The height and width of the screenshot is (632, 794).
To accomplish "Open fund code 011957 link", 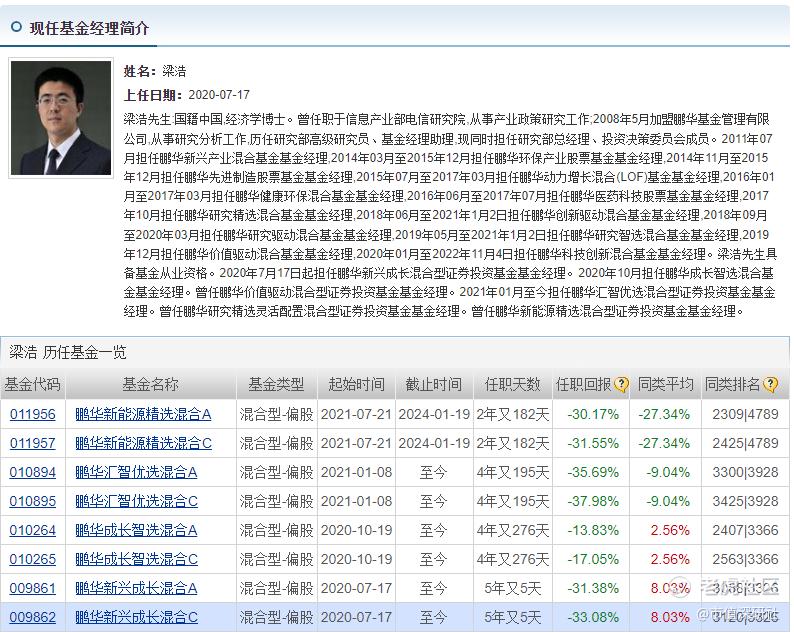I will tap(32, 443).
